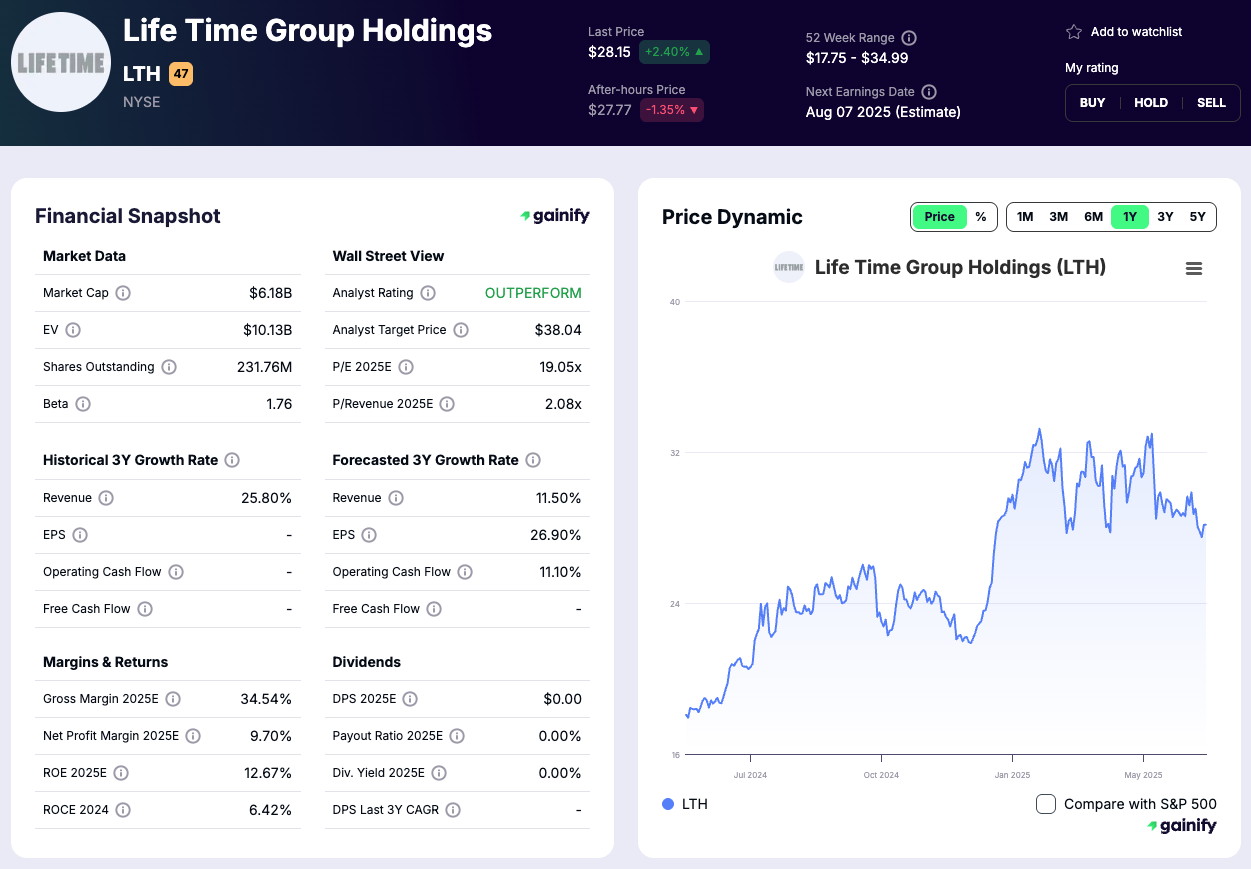This screenshot has height=869, width=1251.
Task: Click info icon next to historical Operating Cash Flow
Action: [176, 572]
